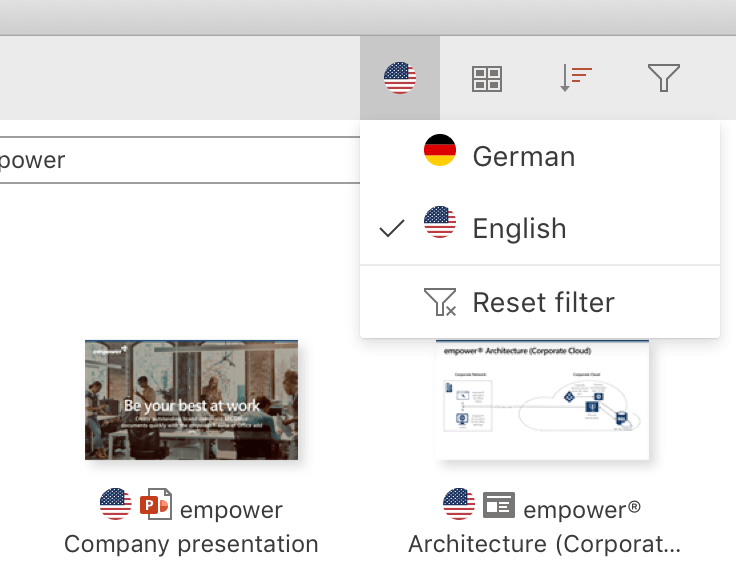Open the sort order options
Image resolution: width=736 pixels, height=584 pixels.
(x=576, y=78)
